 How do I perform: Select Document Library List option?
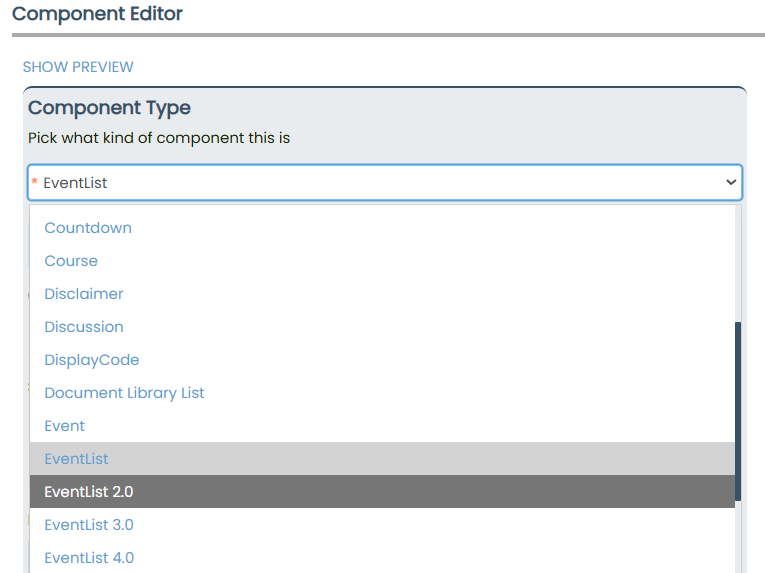click(124, 393)
